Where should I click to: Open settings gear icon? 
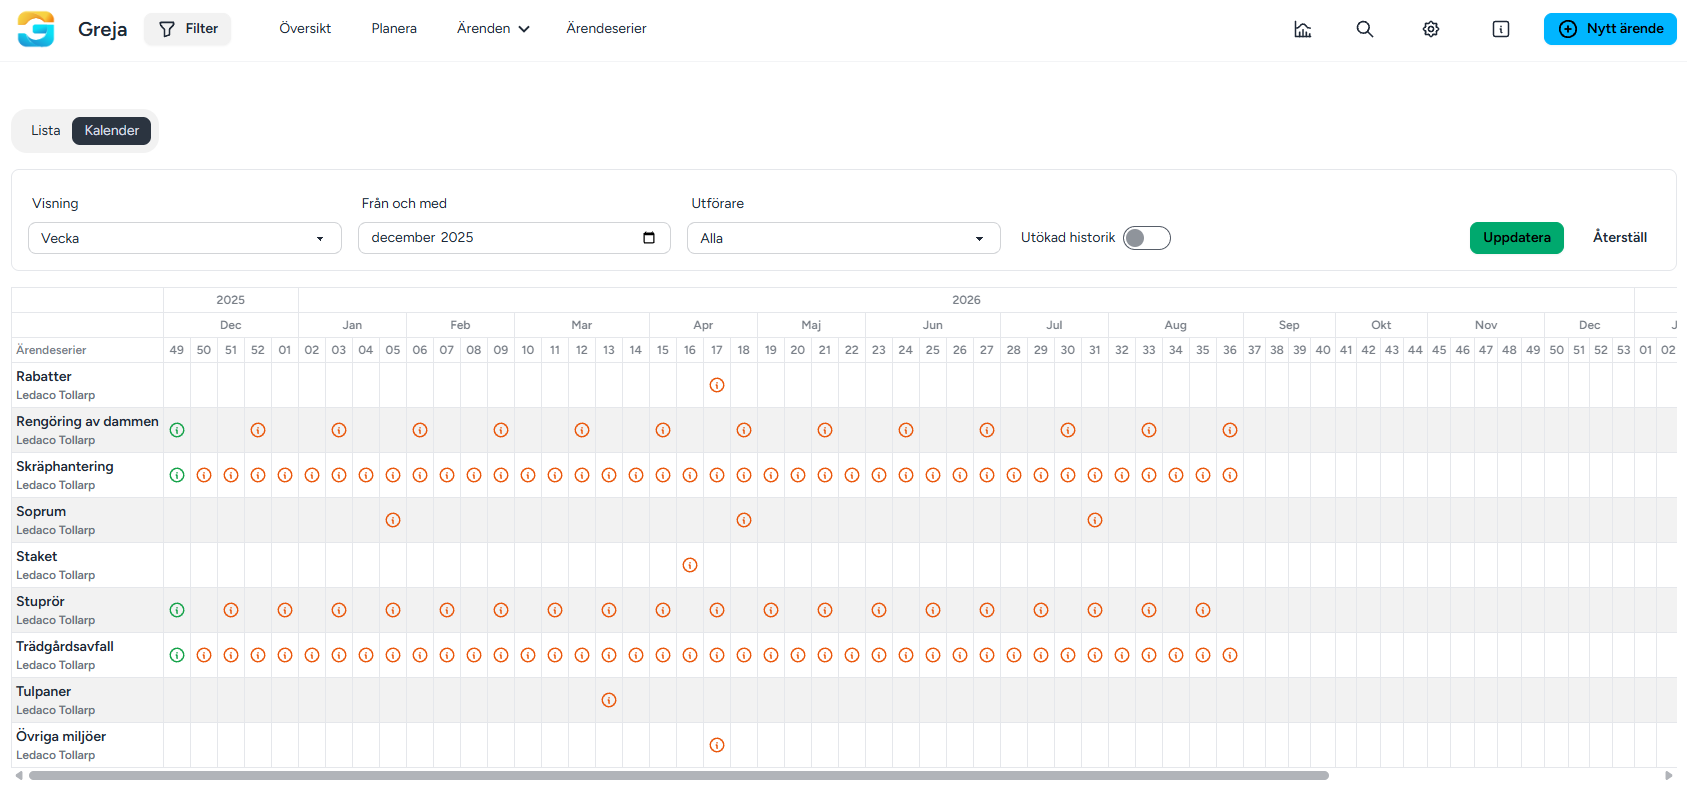pyautogui.click(x=1431, y=29)
